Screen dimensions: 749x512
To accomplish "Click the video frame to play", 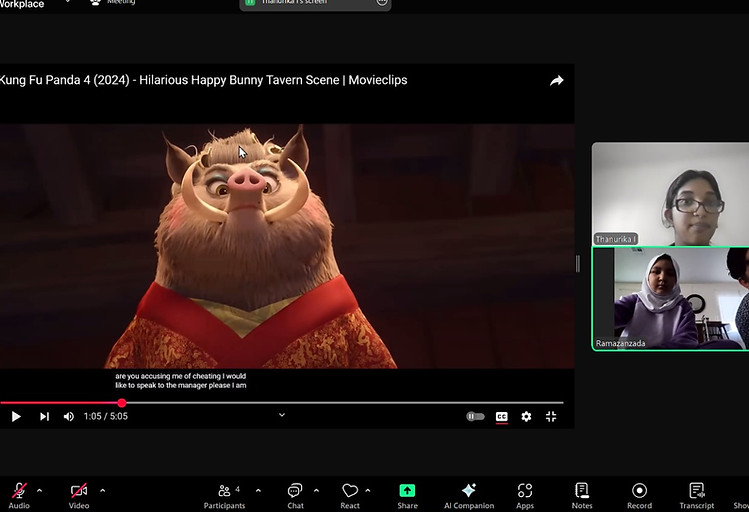I will tap(287, 246).
